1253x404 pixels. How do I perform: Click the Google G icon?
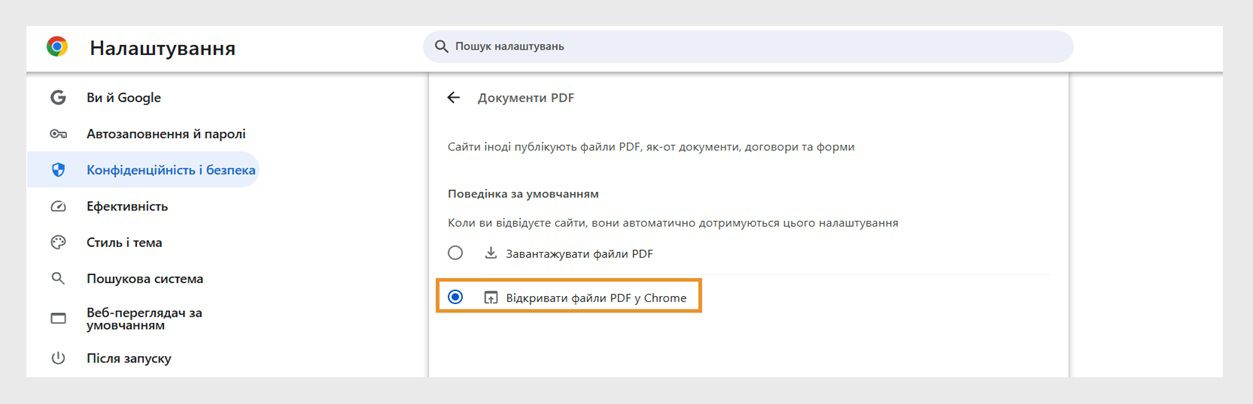pyautogui.click(x=58, y=98)
